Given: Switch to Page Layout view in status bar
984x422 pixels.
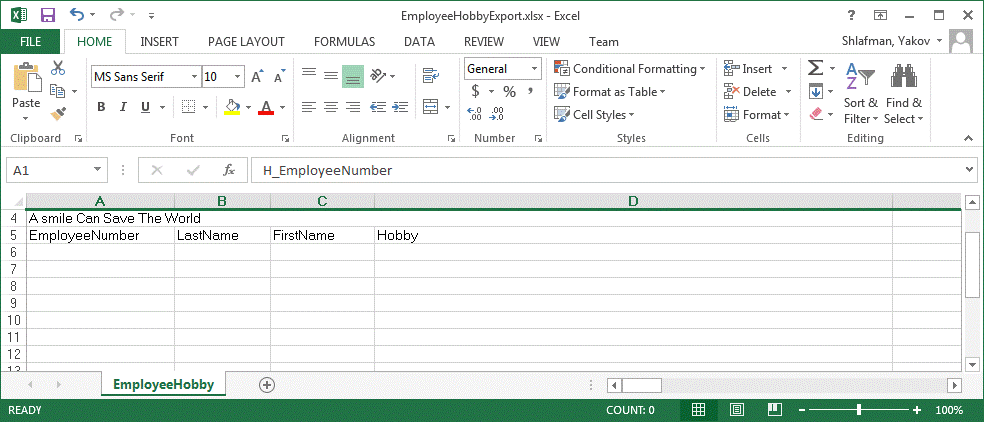Looking at the screenshot, I should click(736, 410).
